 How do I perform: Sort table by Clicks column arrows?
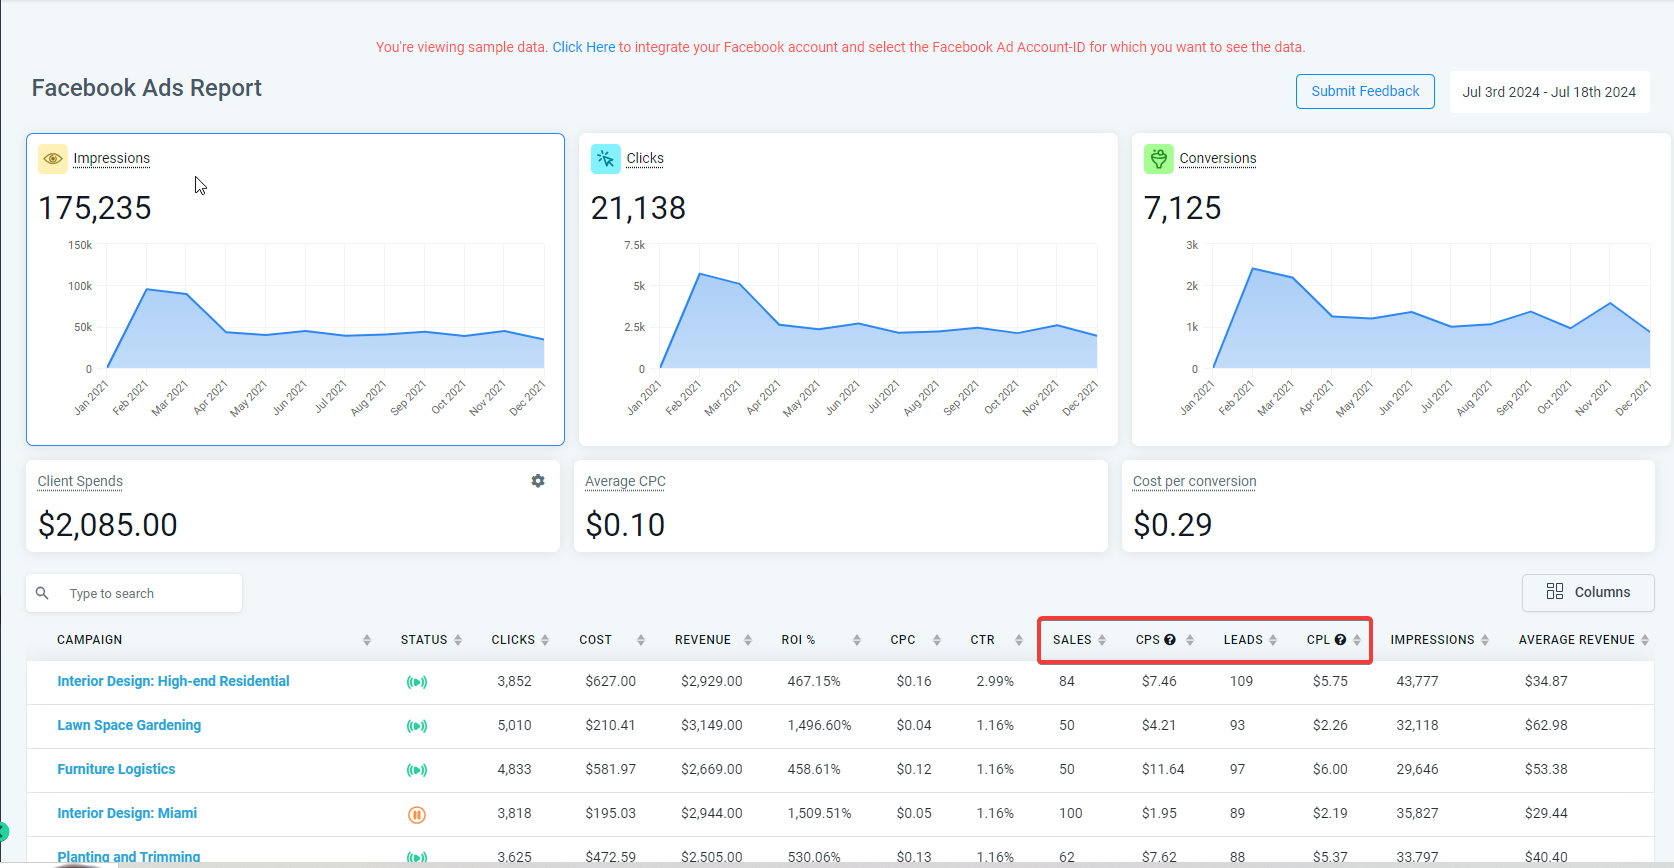tap(545, 640)
